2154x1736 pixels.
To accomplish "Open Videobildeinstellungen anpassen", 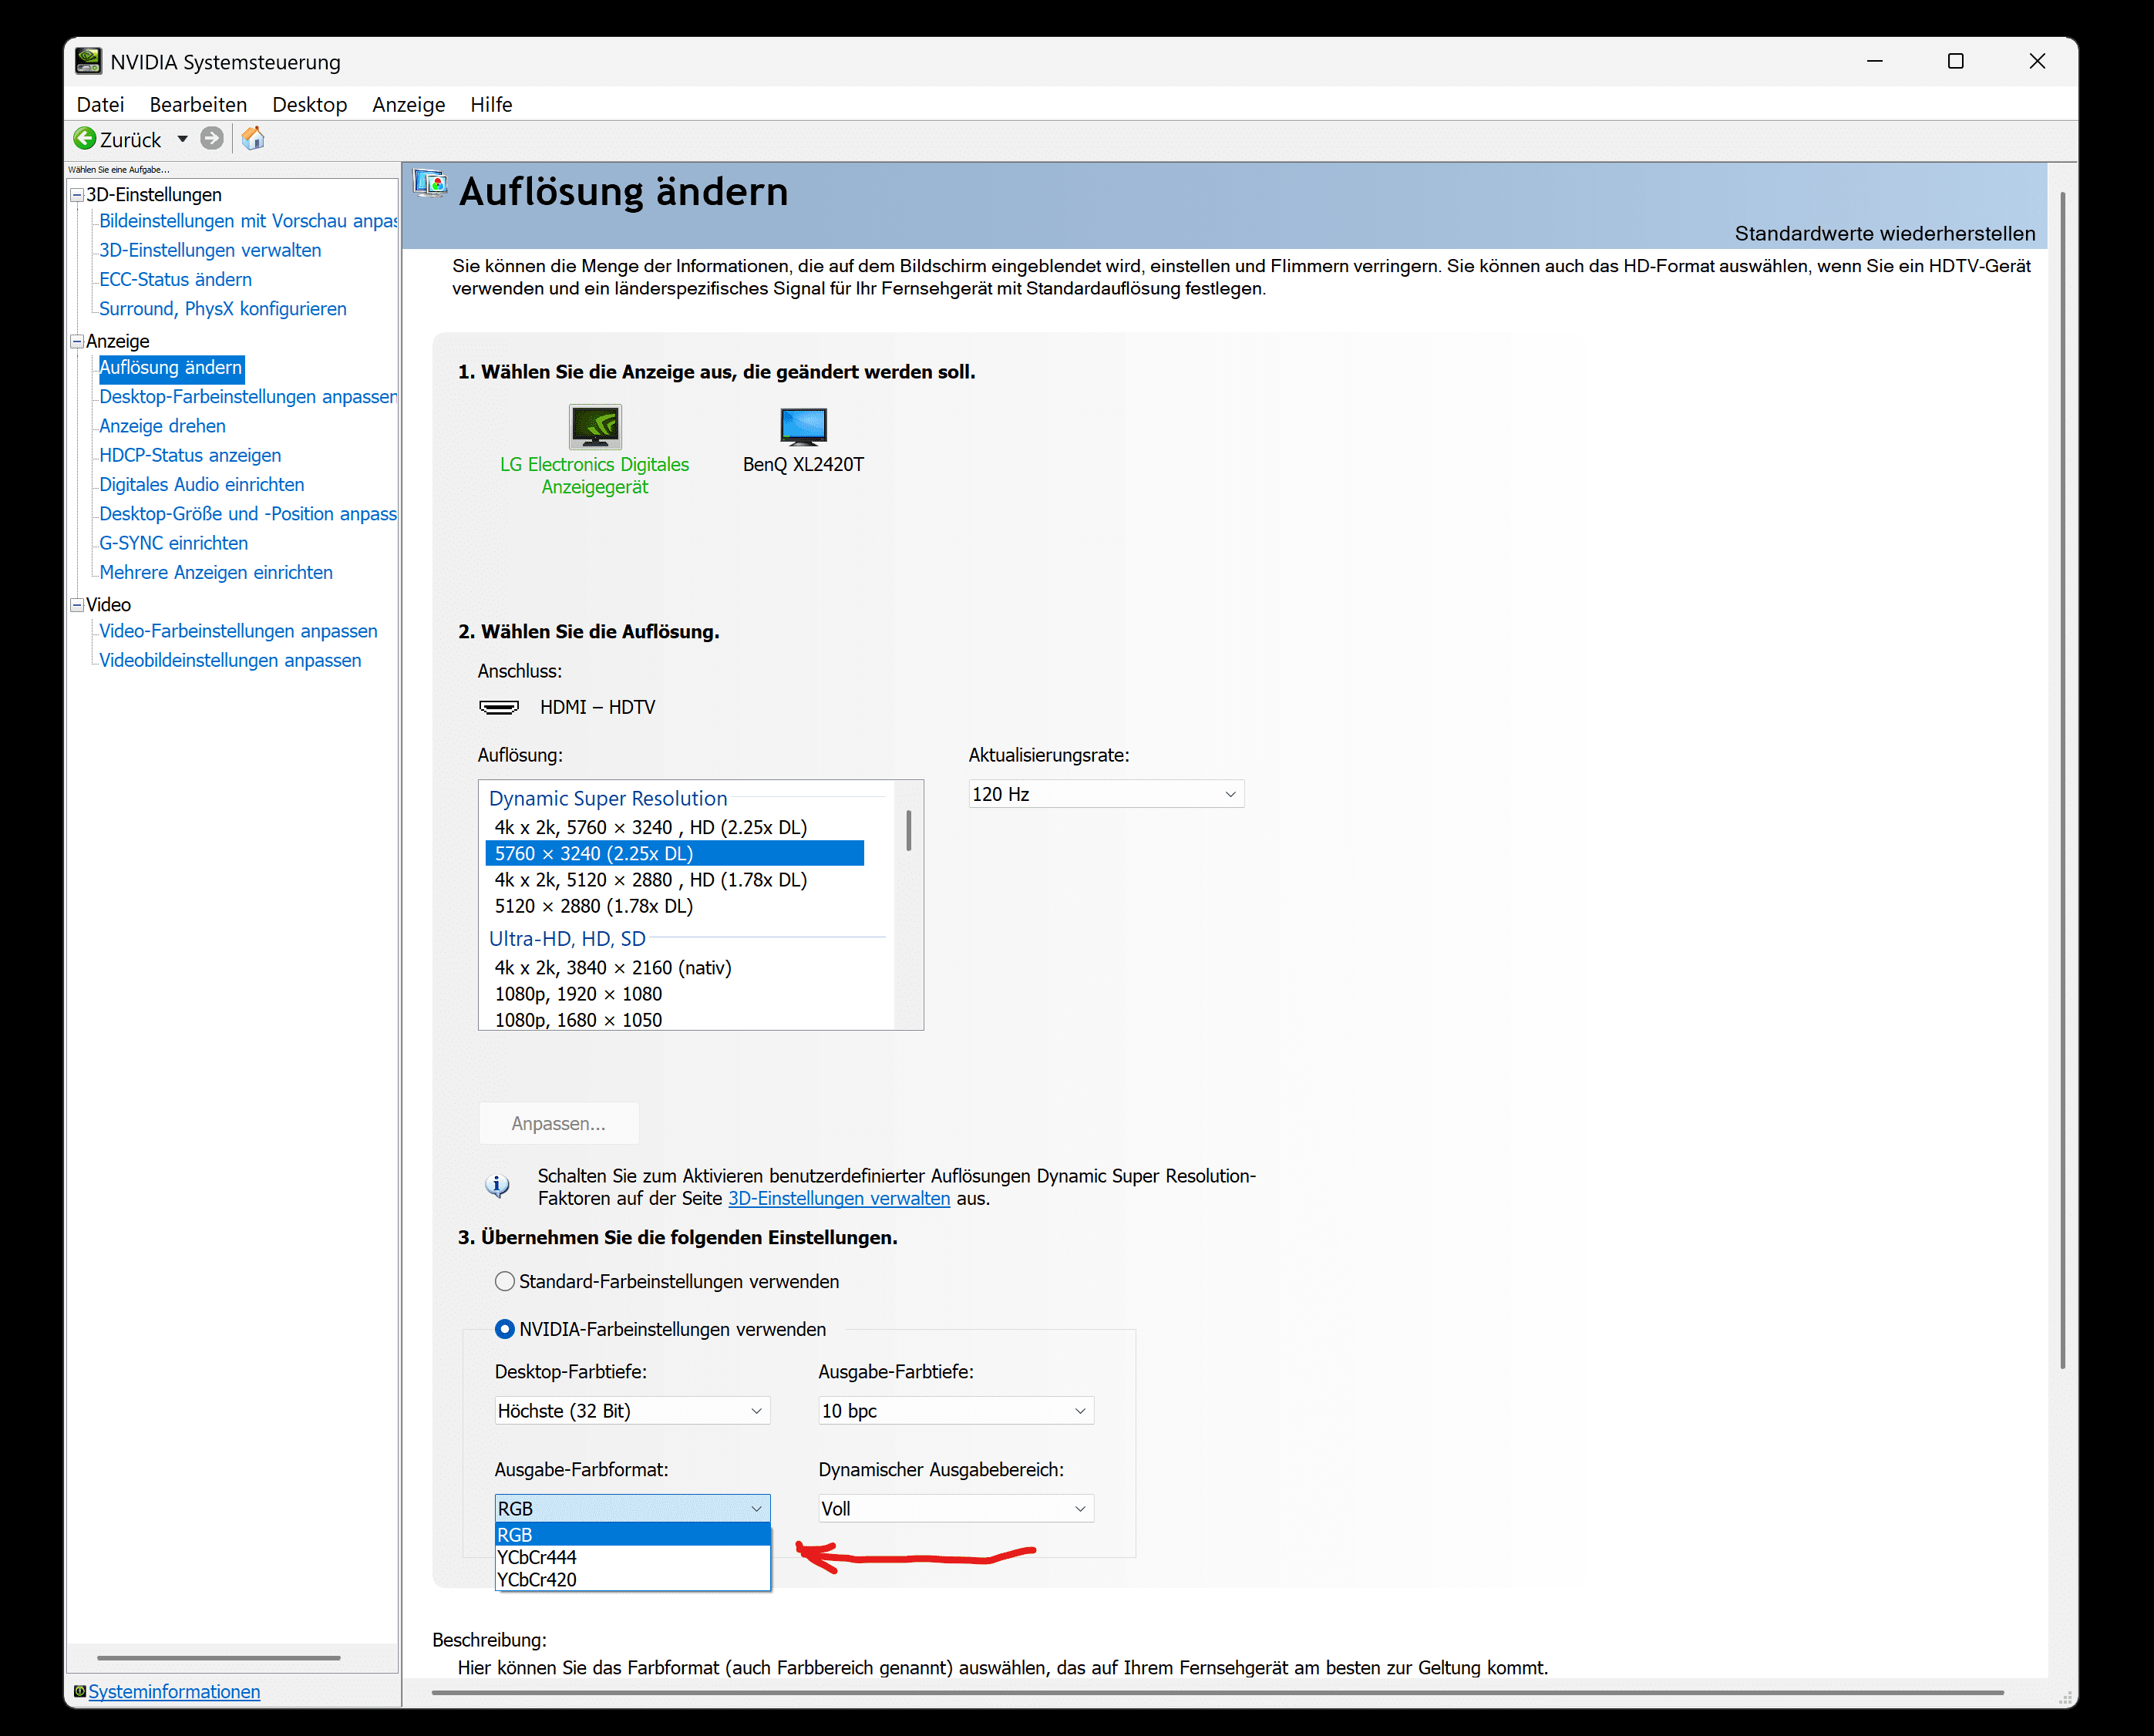I will click(230, 660).
